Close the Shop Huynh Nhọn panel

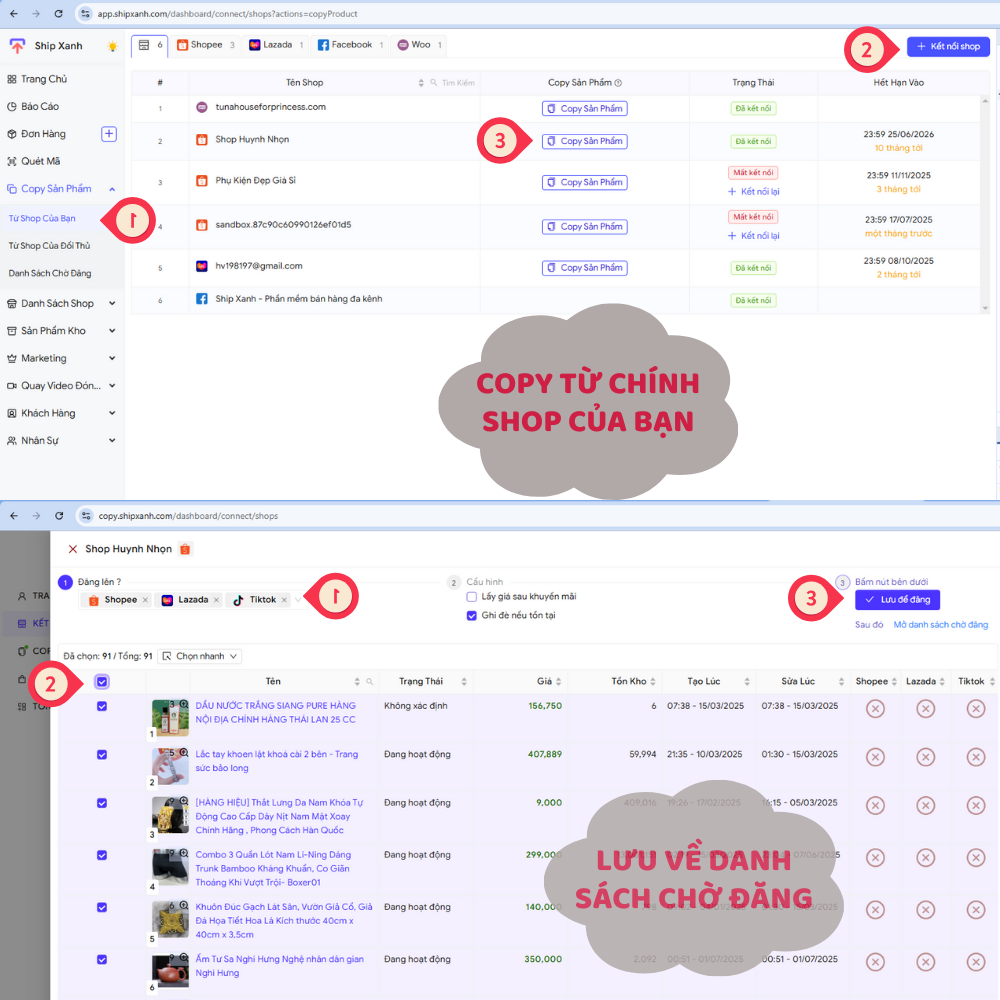pos(73,549)
